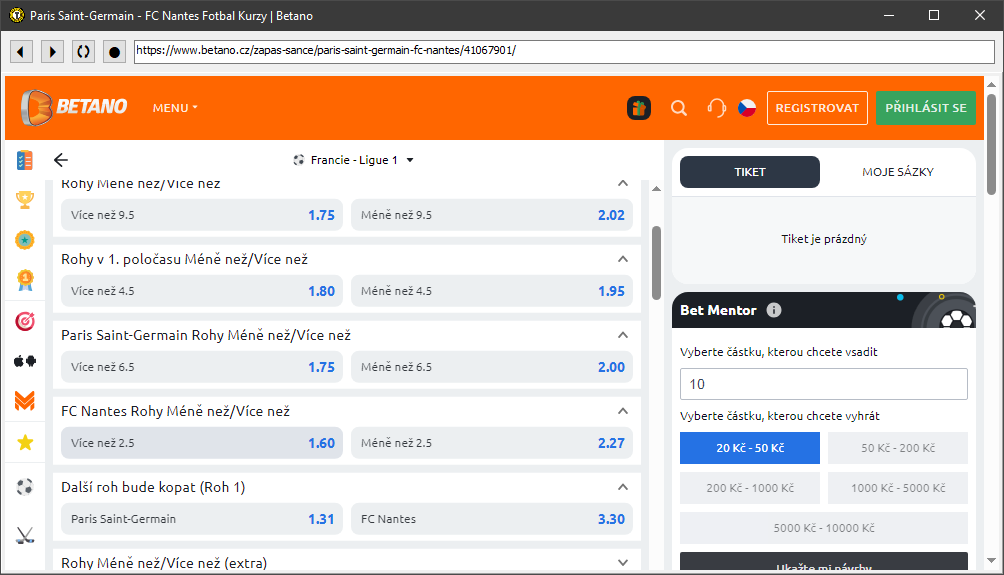Open the Betano logo home link
The height and width of the screenshot is (575, 1004).
point(74,107)
